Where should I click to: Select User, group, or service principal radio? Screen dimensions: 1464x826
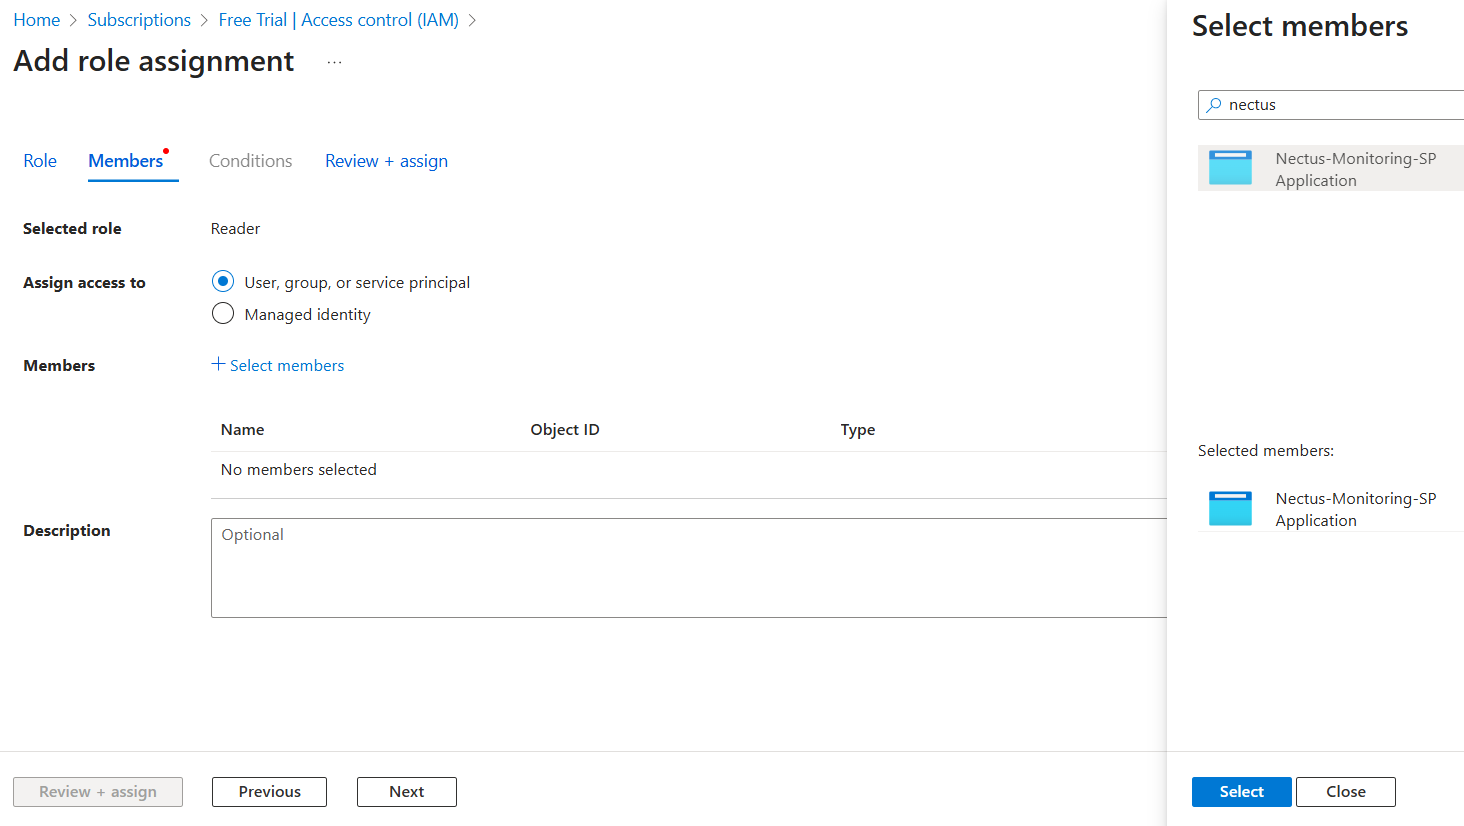223,282
